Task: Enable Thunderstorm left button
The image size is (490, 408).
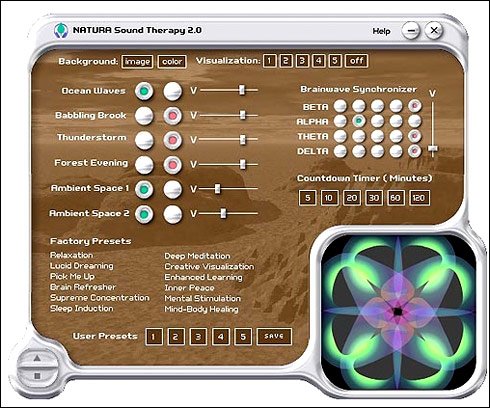Action: click(144, 140)
